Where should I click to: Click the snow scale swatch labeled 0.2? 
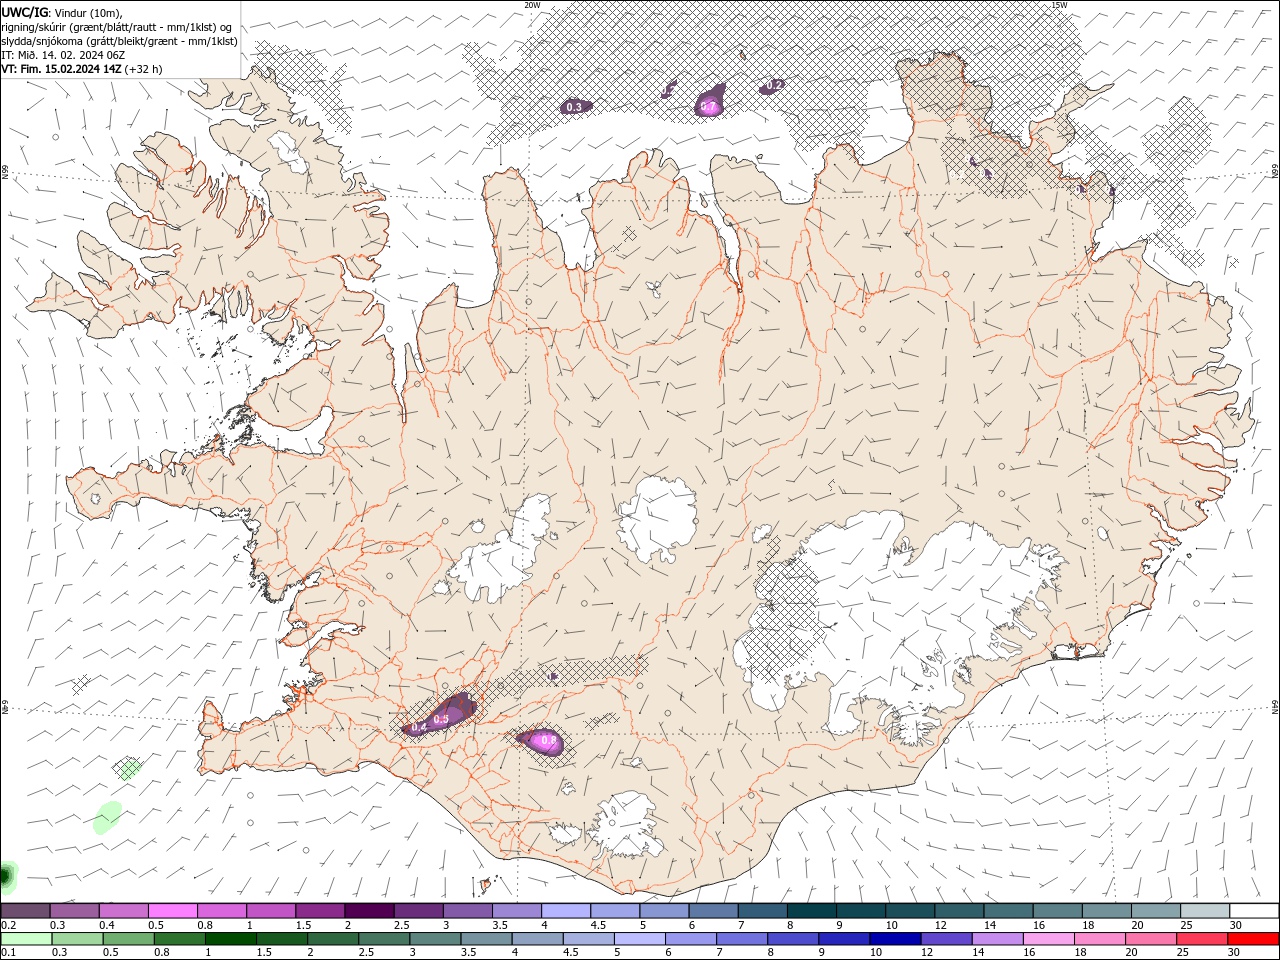[25, 911]
